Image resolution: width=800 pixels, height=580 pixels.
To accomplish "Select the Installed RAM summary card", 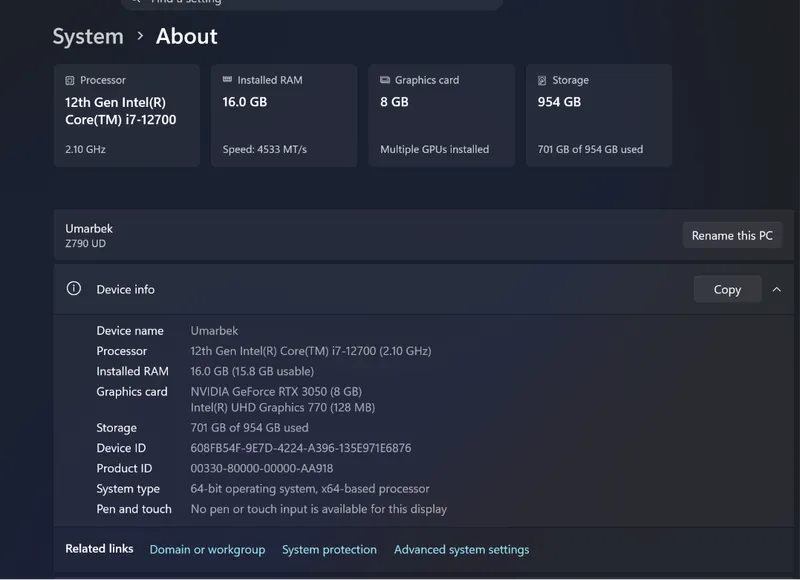I will pos(284,115).
